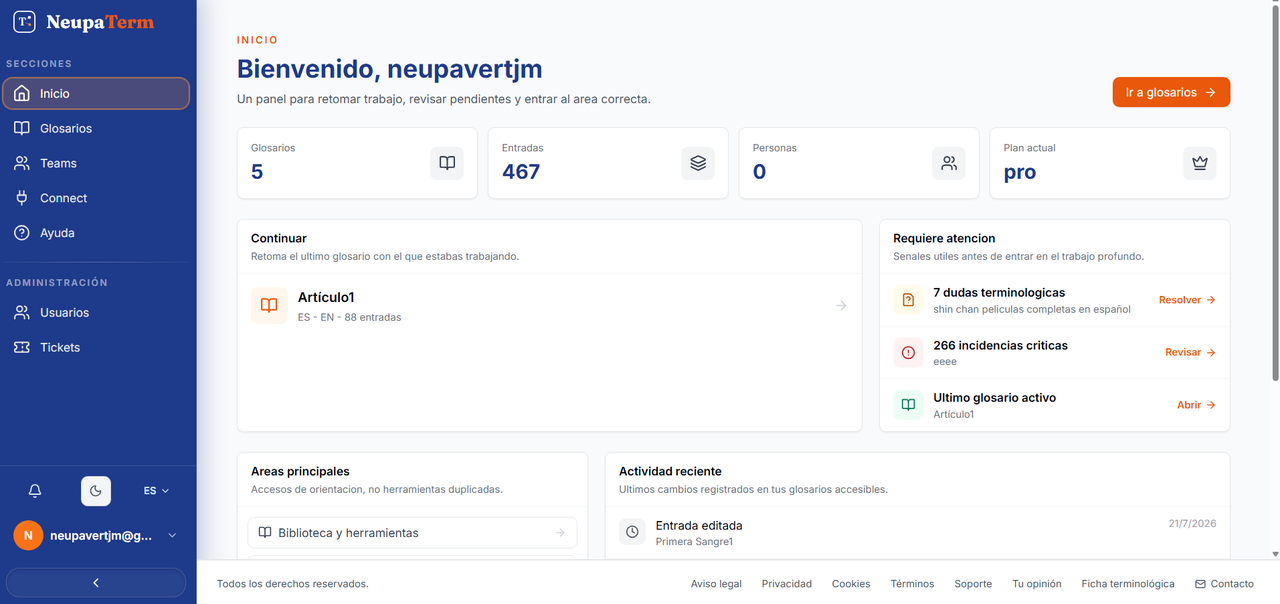Open Ayuda in the sidebar

(96, 233)
